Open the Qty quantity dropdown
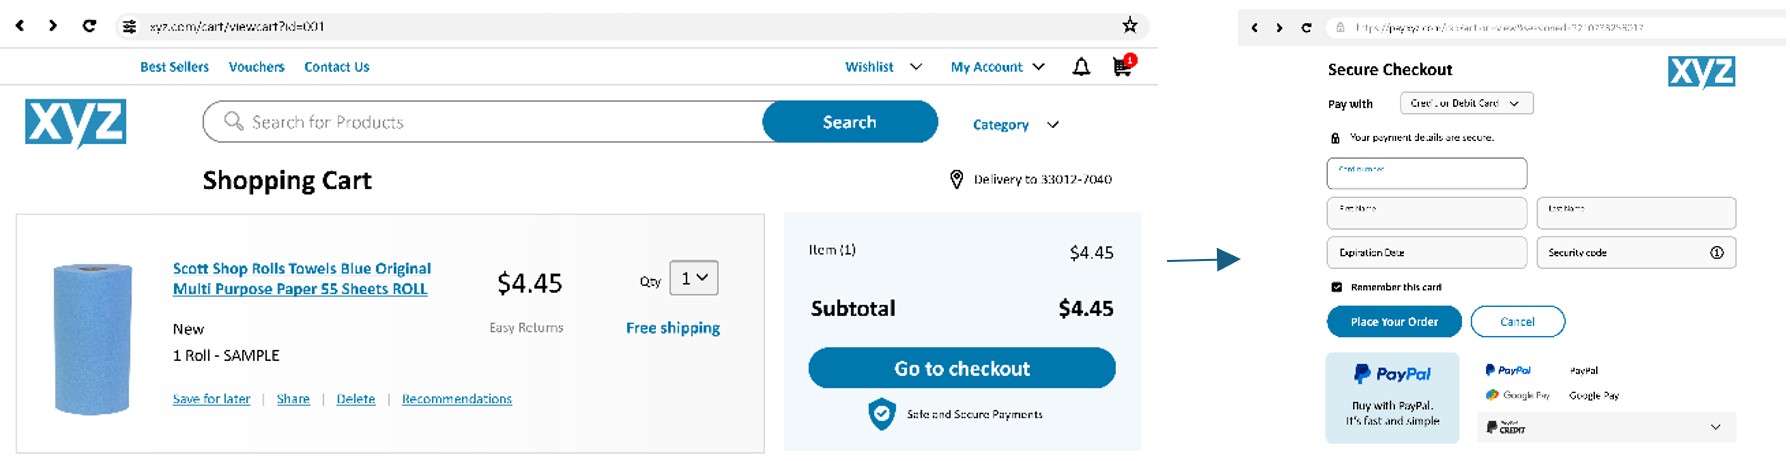 tap(693, 278)
